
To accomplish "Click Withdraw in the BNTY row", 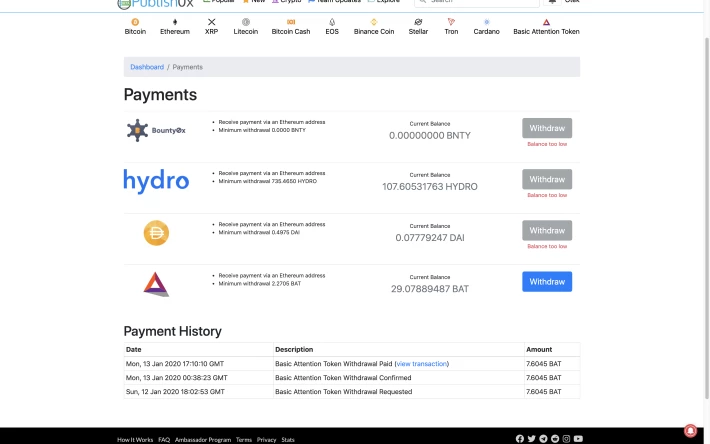I will tap(547, 128).
